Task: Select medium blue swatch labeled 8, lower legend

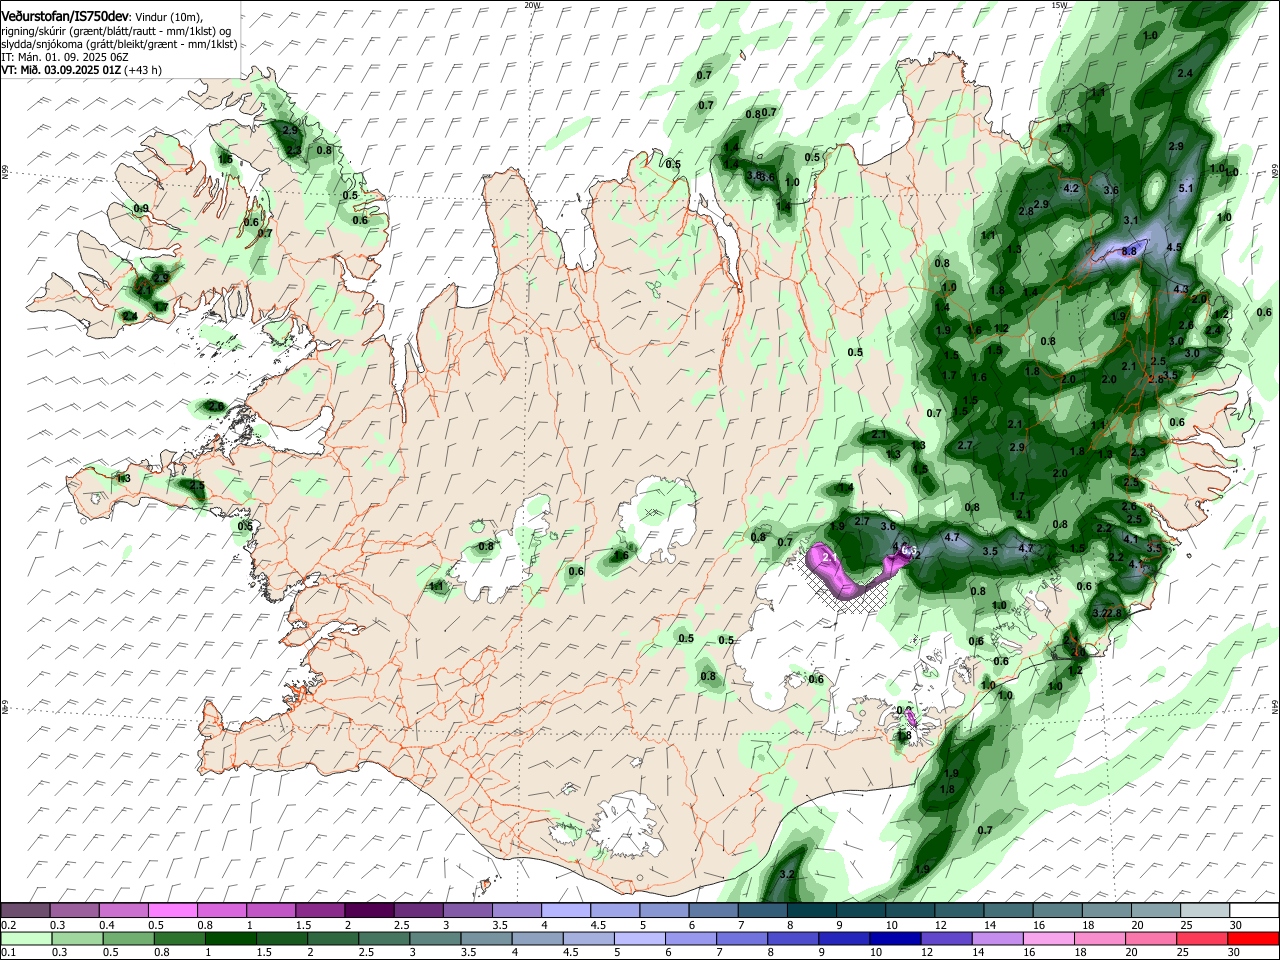Action: pos(792,938)
